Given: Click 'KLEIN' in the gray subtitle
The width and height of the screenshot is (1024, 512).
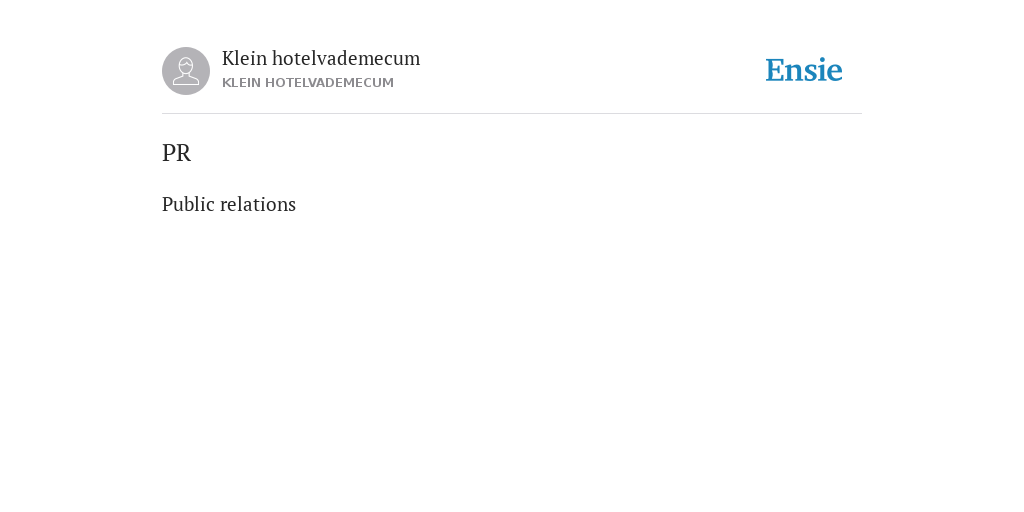Looking at the screenshot, I should pyautogui.click(x=241, y=83).
